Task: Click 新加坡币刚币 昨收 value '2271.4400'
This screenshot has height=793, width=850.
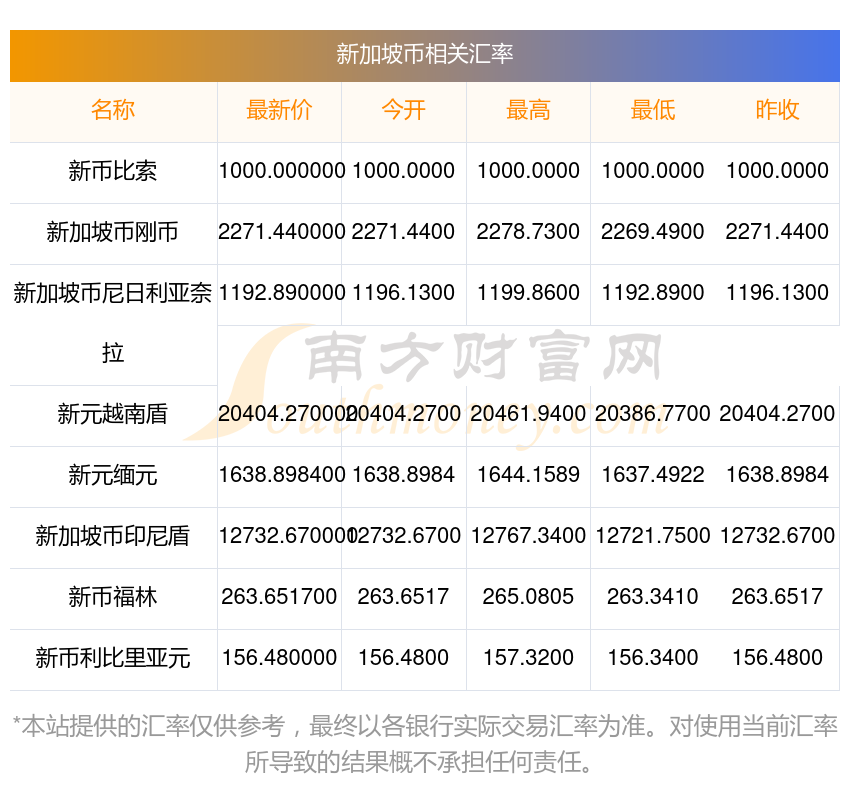Action: point(777,232)
